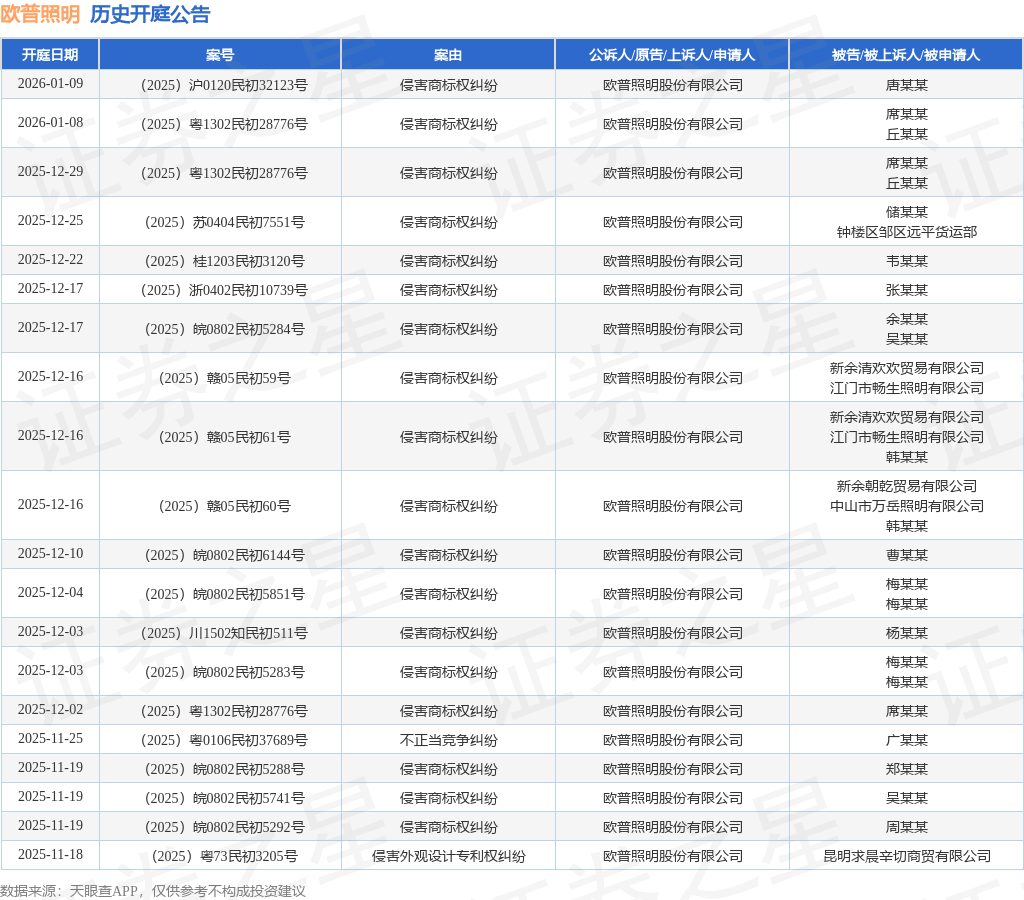Click 侵害商标权纠纷 in 沪0120民初32123号 row
The height and width of the screenshot is (900, 1024).
[x=448, y=85]
